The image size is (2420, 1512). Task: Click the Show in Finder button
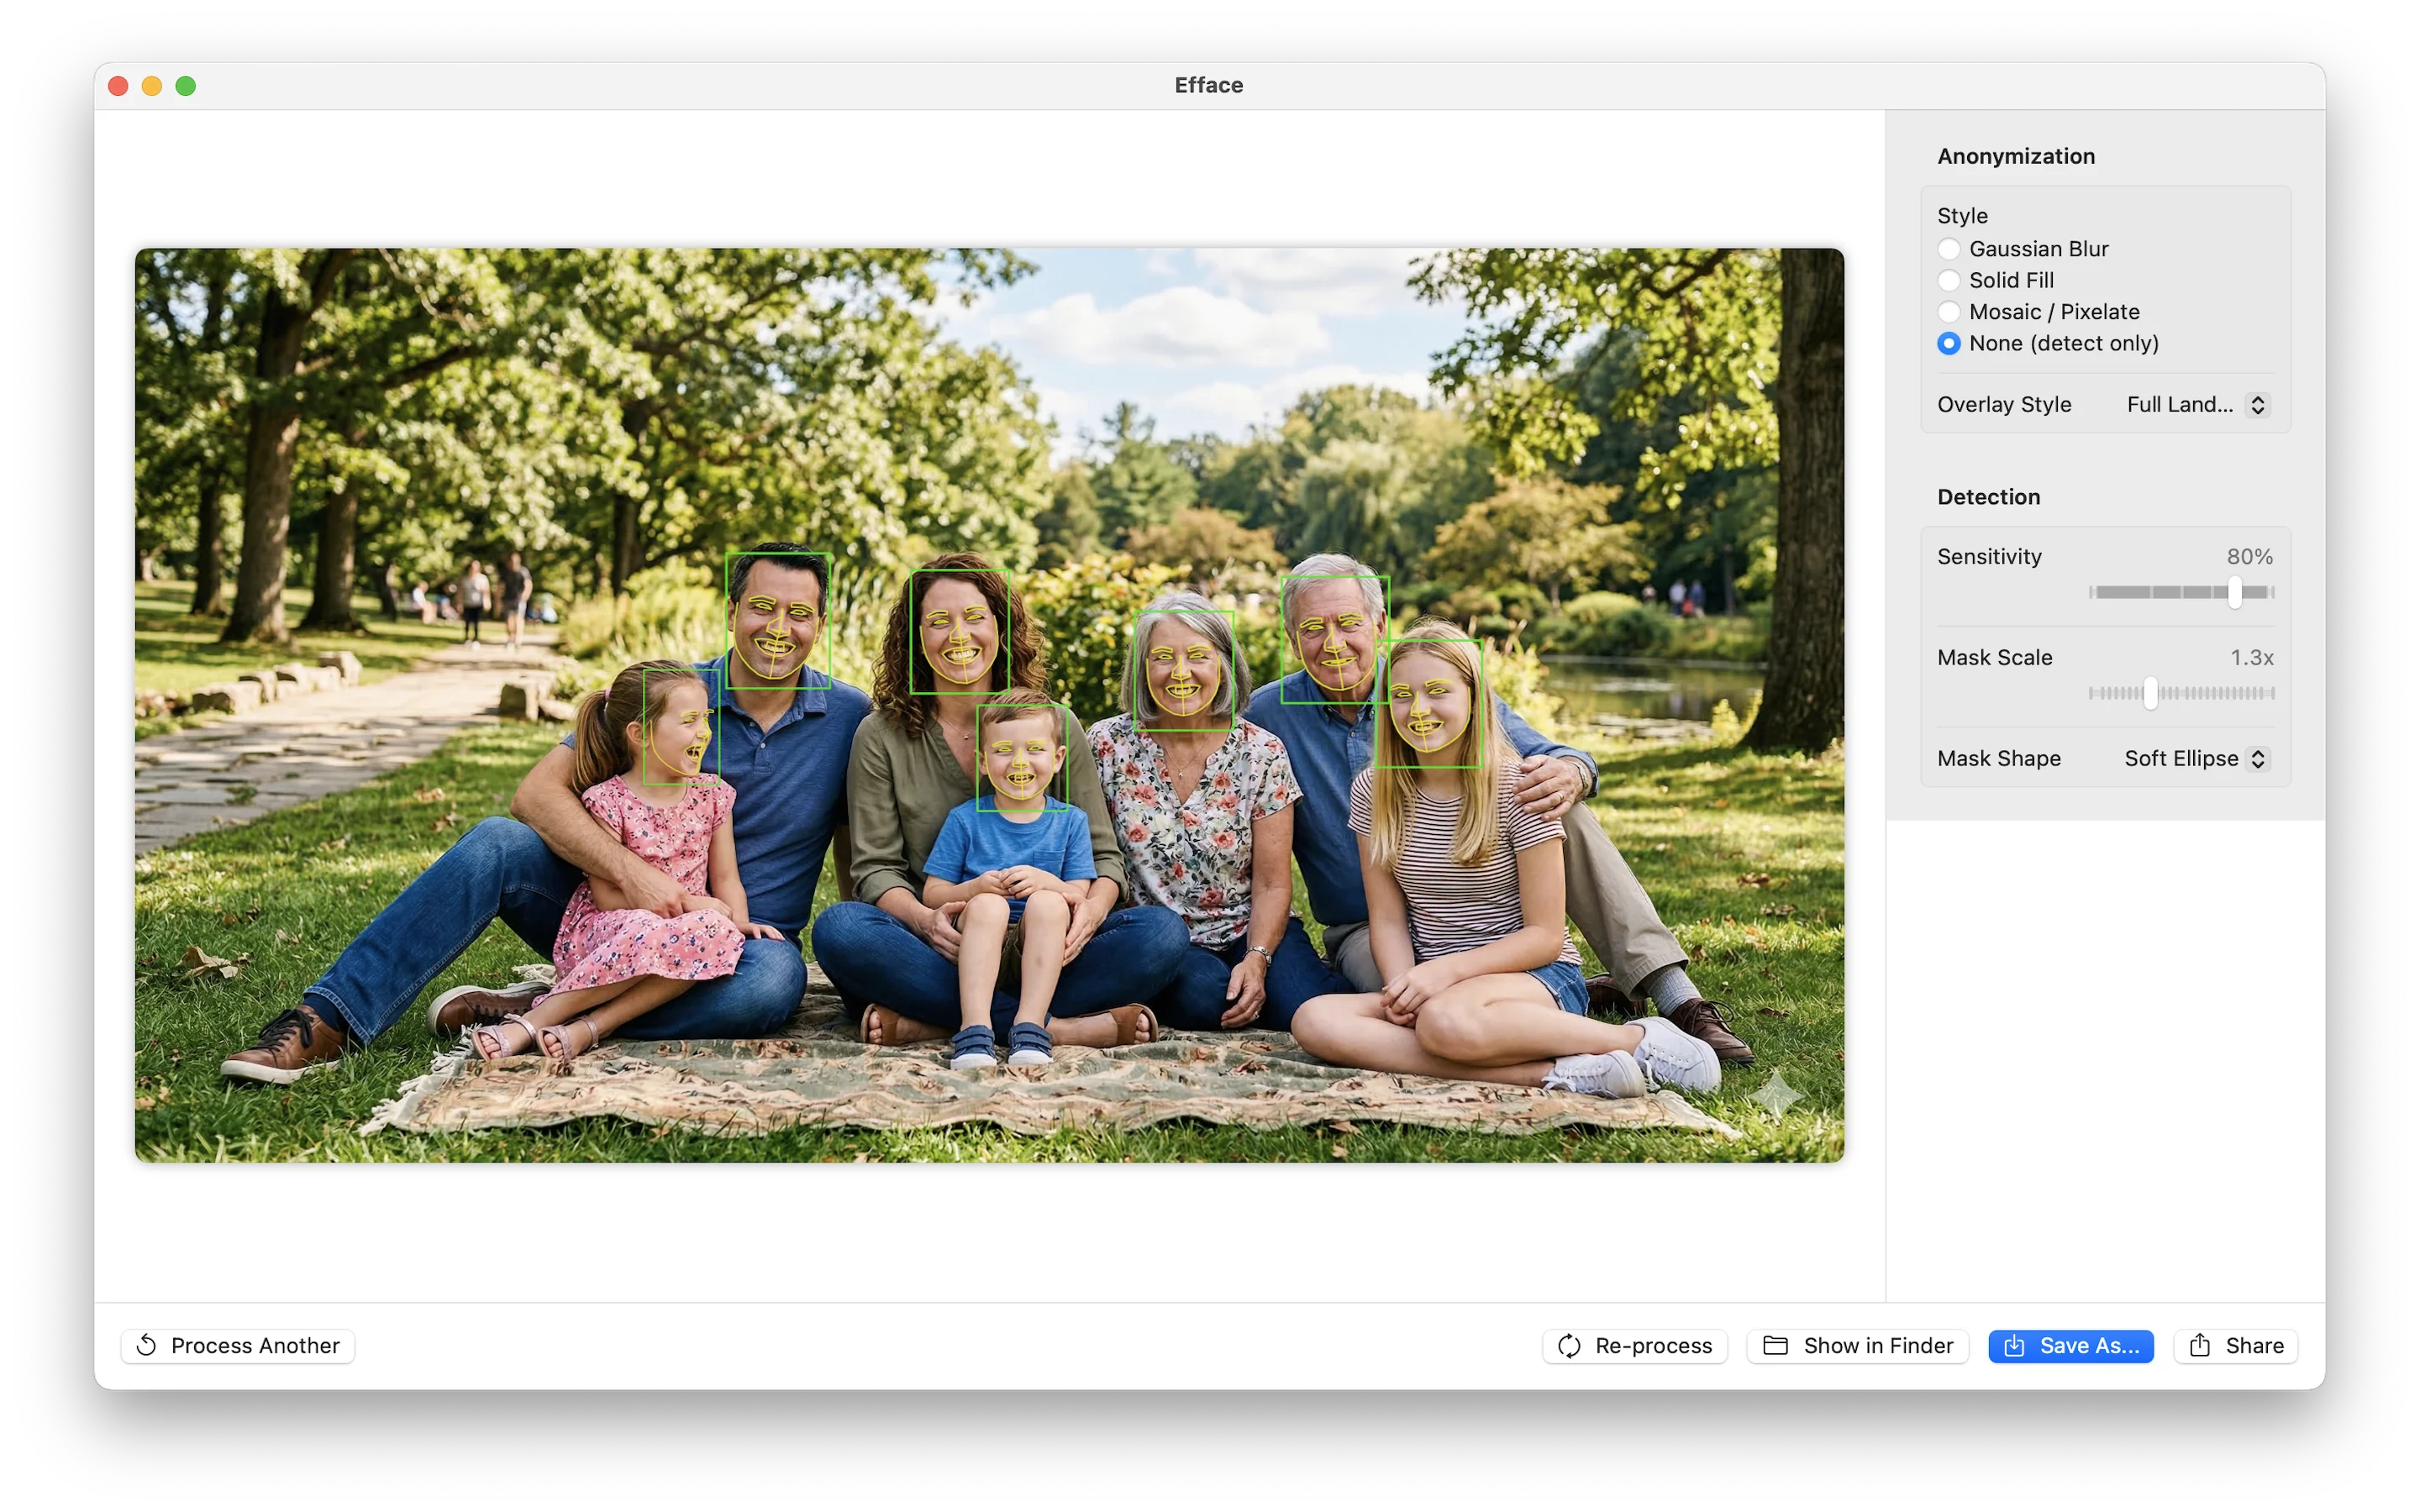coord(1857,1345)
